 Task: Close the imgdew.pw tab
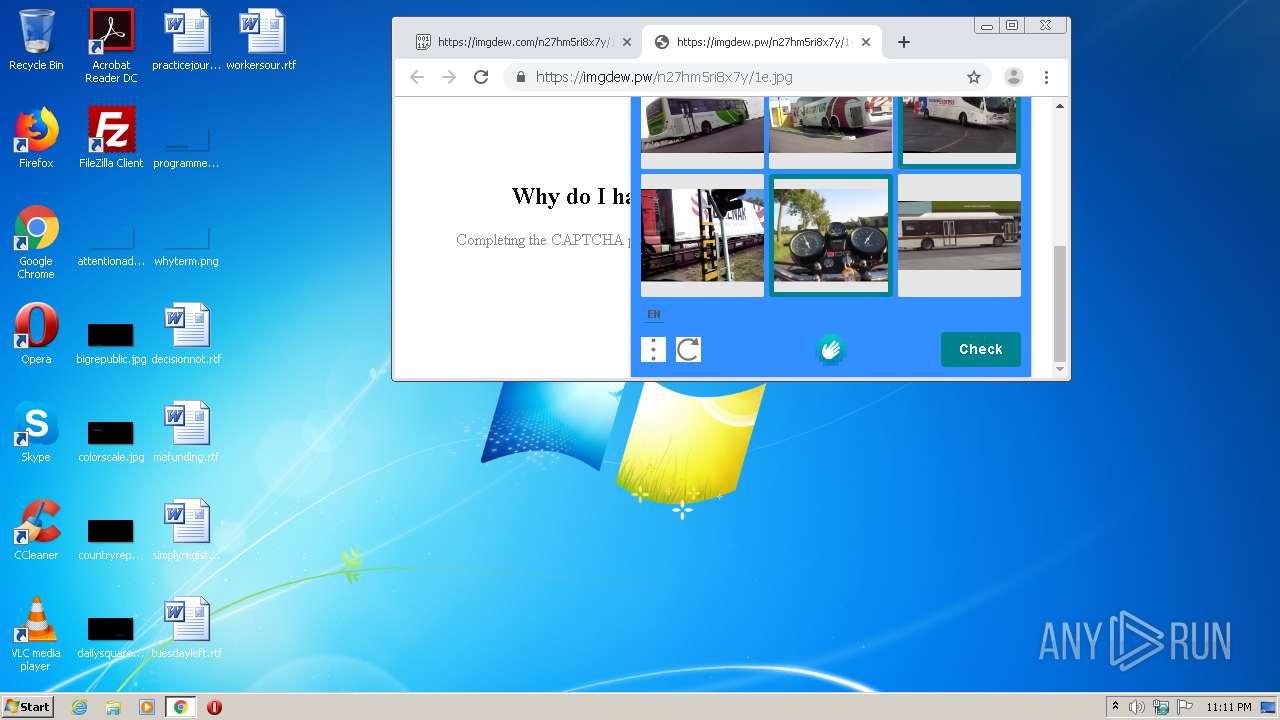point(866,42)
